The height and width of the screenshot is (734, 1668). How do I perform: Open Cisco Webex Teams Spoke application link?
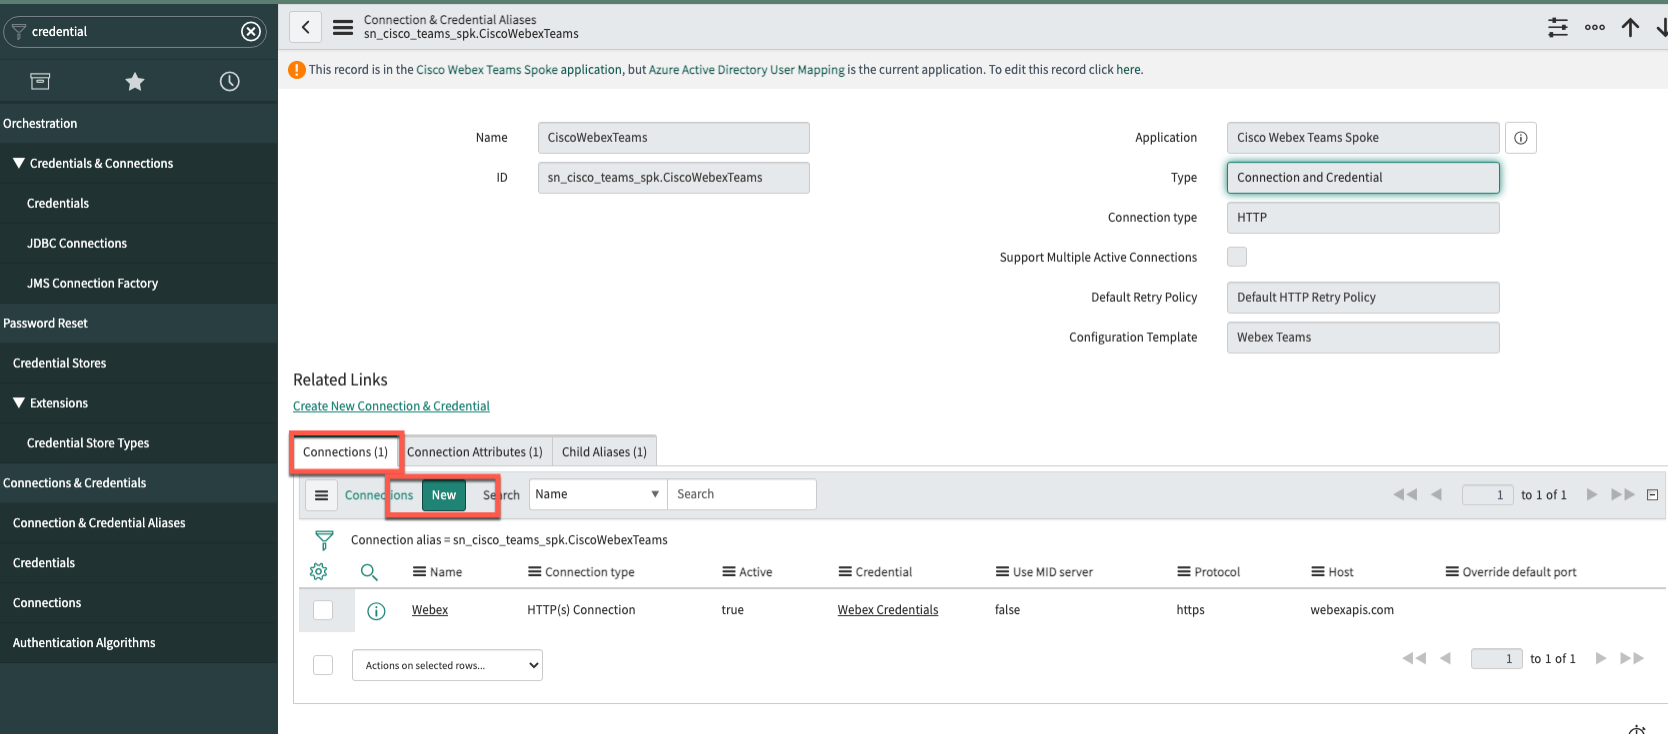pyautogui.click(x=519, y=70)
